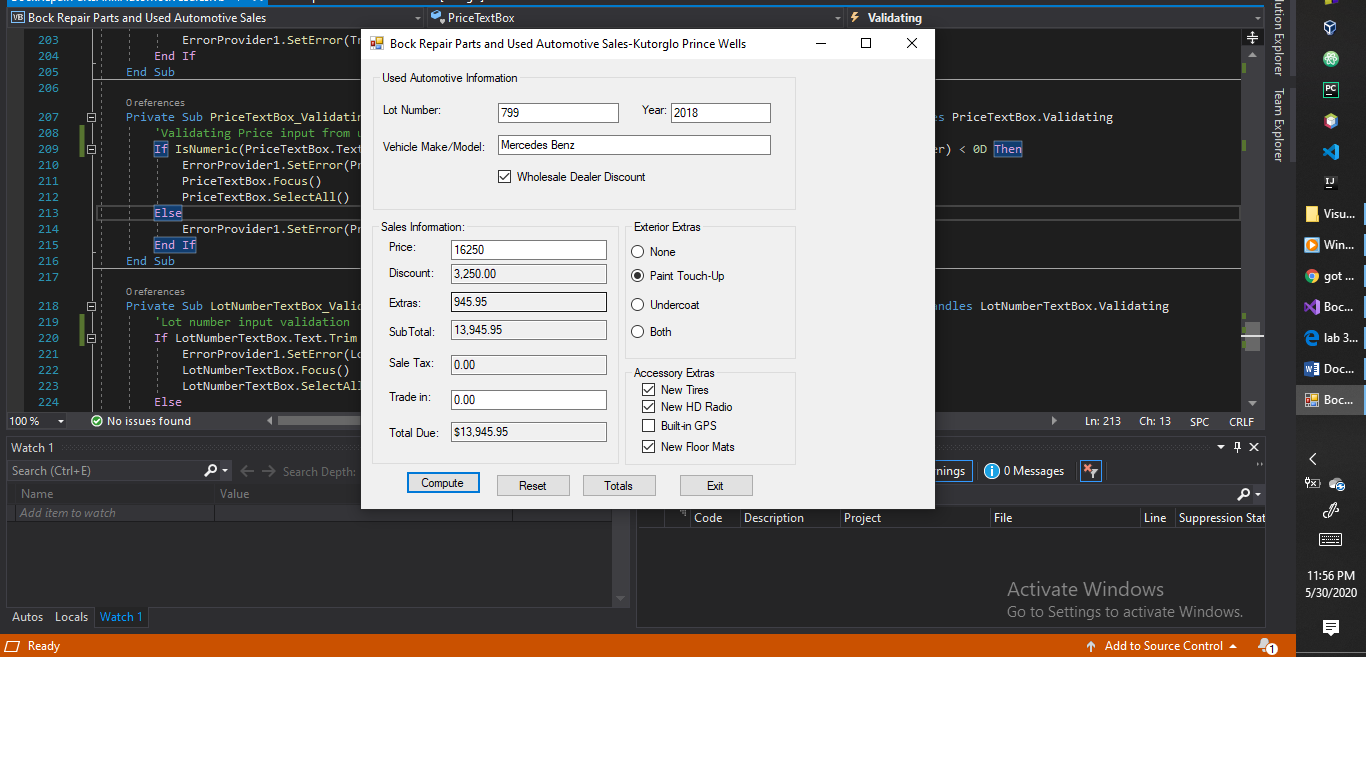
Task: Sort Error List by Description column header
Action: [x=789, y=518]
